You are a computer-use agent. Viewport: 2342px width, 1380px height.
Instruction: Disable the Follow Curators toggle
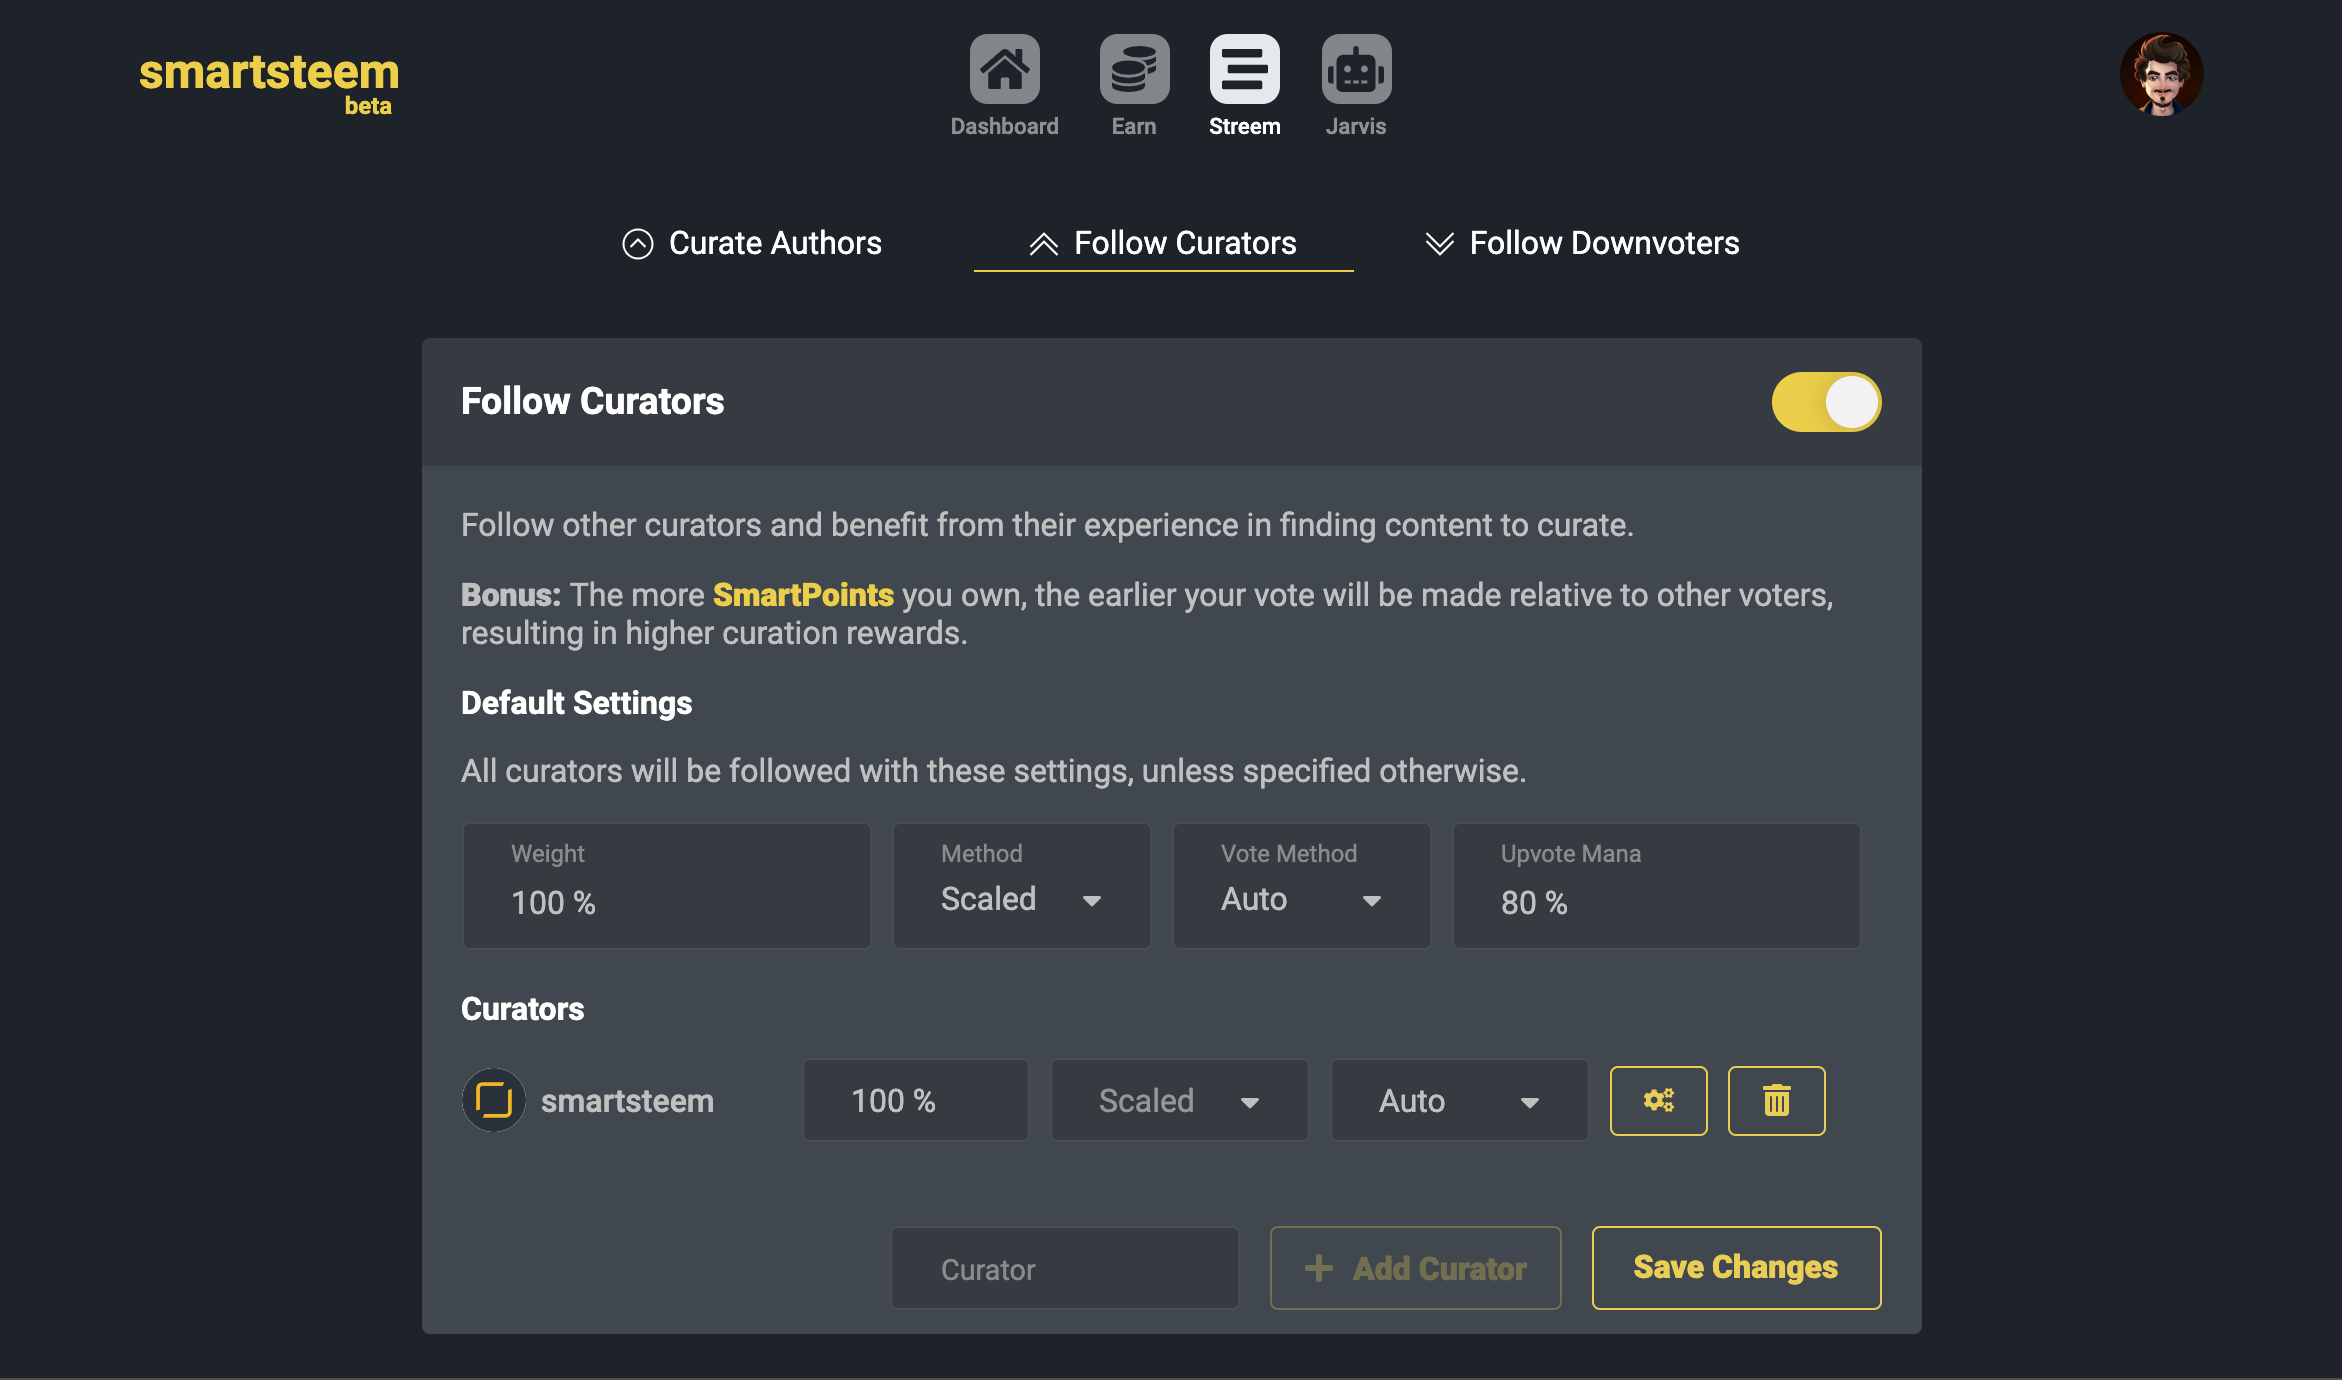1826,402
